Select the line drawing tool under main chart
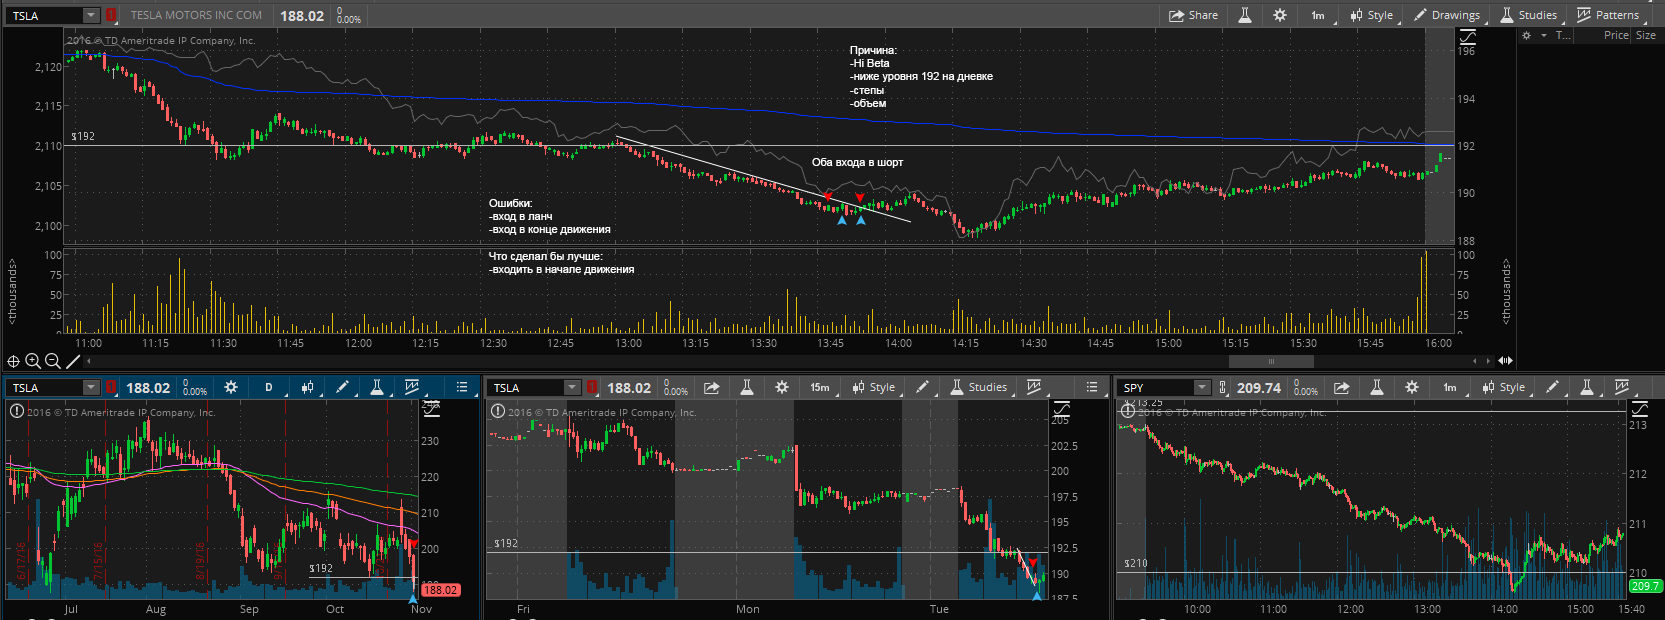This screenshot has height=620, width=1665. click(73, 361)
